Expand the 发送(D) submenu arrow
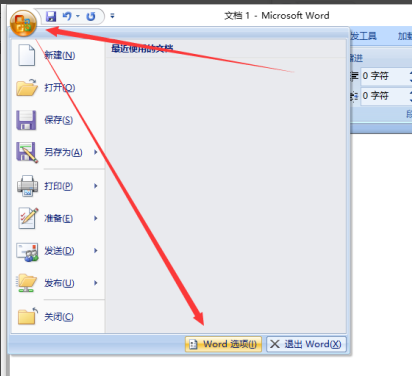The height and width of the screenshot is (376, 412). click(96, 250)
